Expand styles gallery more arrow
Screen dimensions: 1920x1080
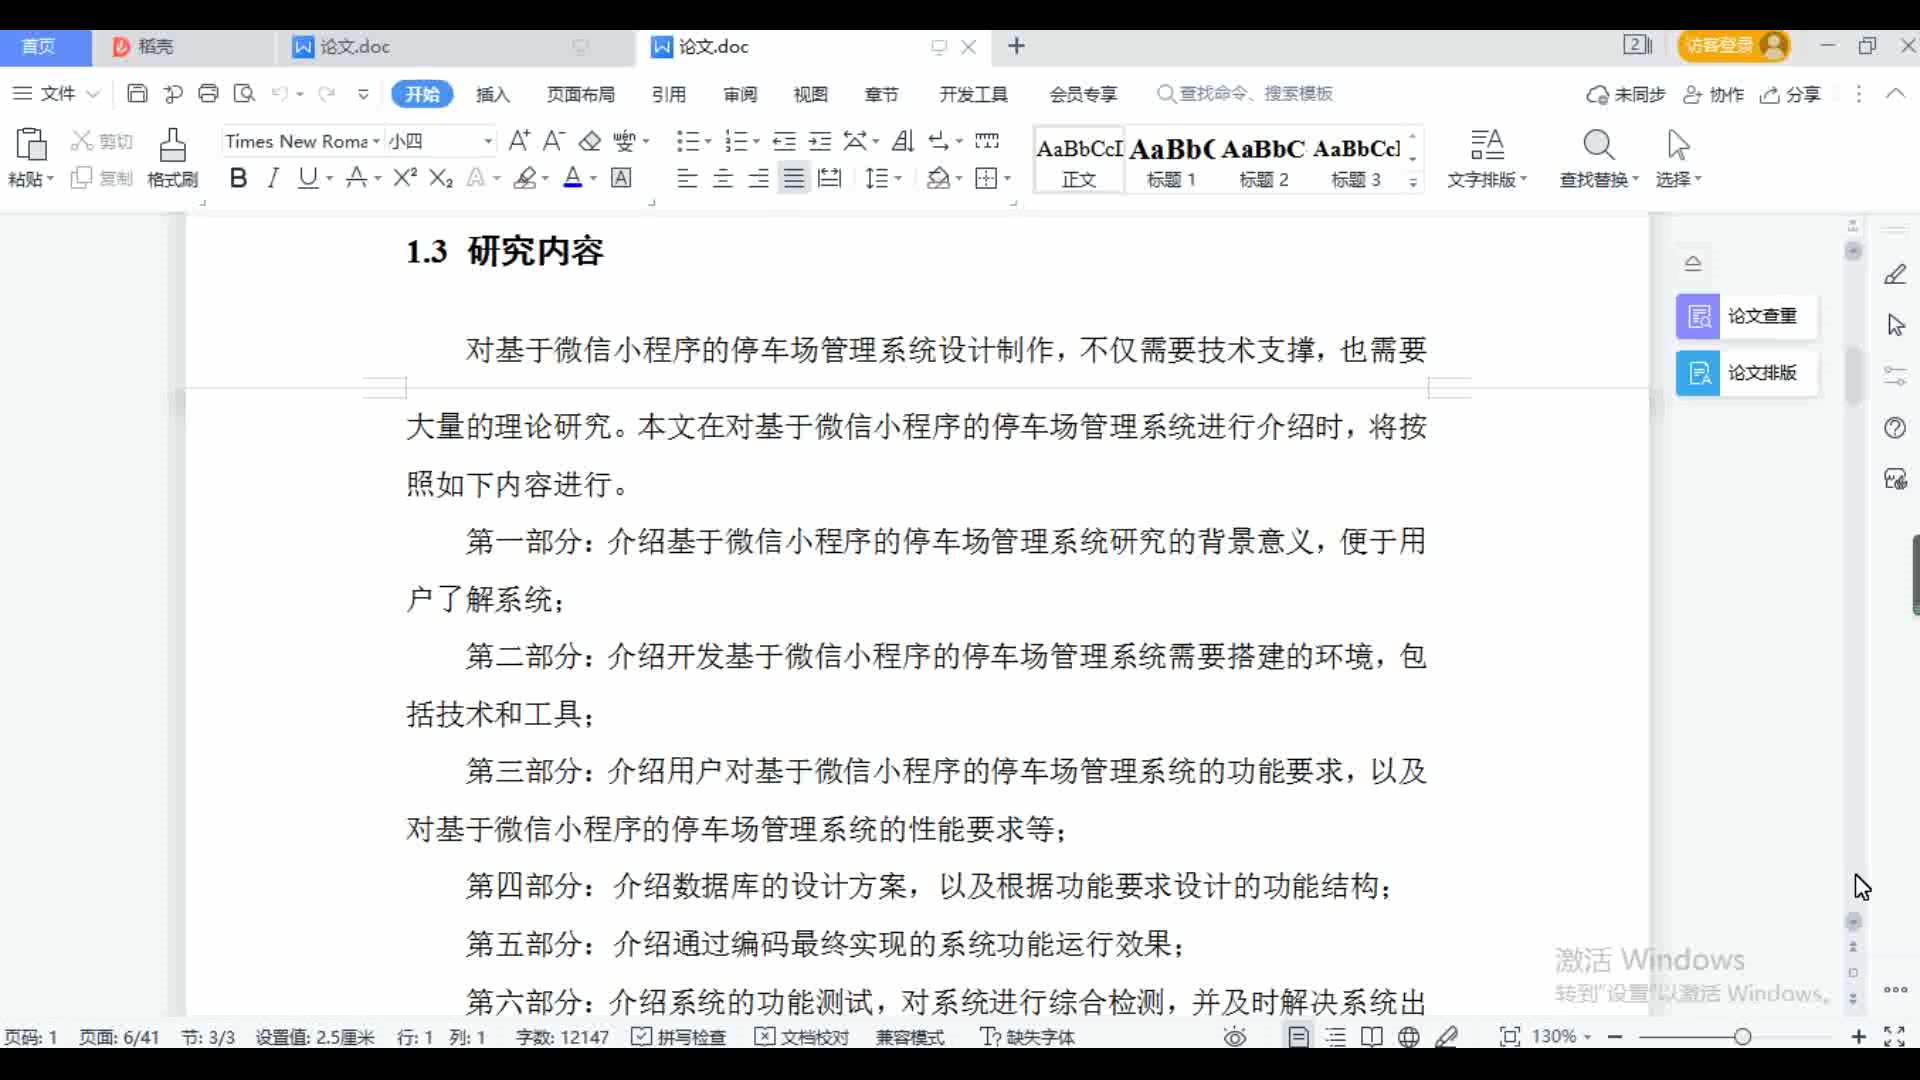coord(1413,182)
